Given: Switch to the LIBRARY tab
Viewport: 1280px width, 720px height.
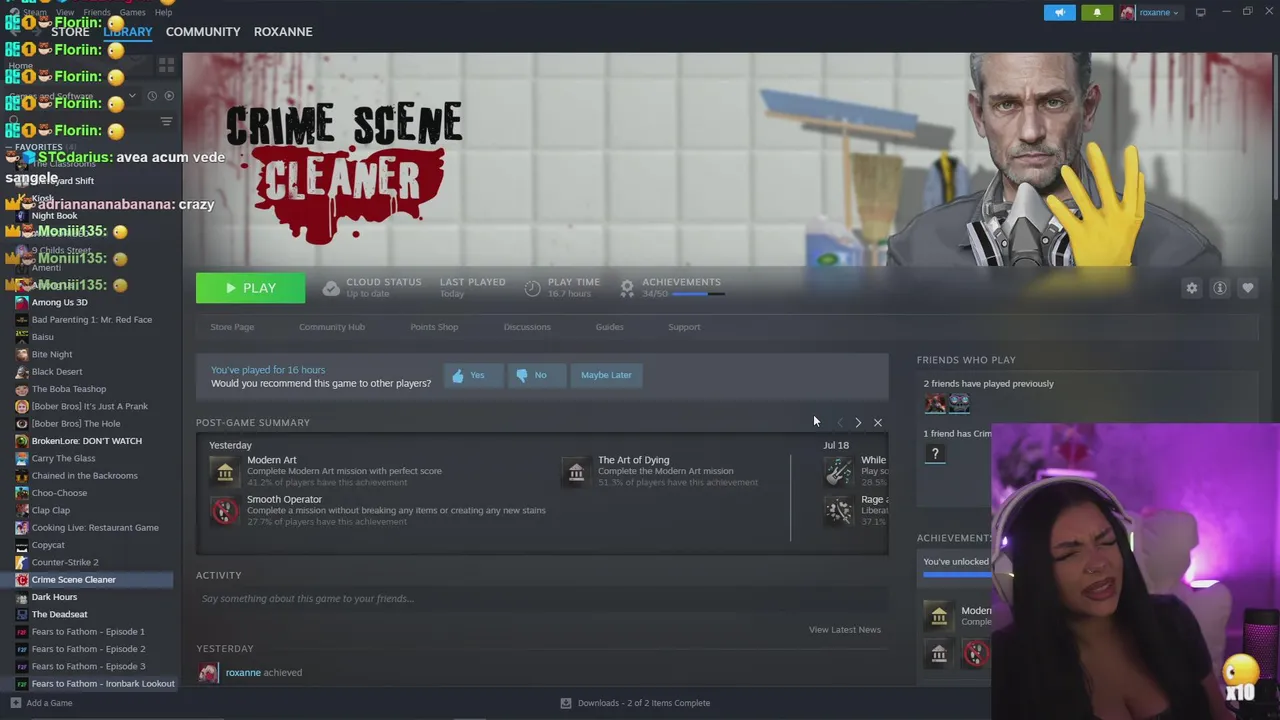Looking at the screenshot, I should click(127, 31).
